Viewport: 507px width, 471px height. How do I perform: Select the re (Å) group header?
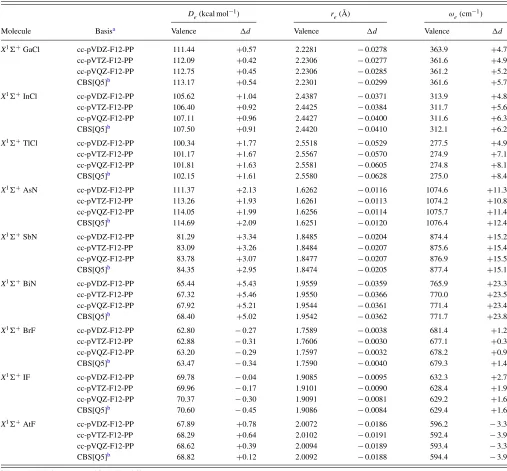click(x=340, y=14)
